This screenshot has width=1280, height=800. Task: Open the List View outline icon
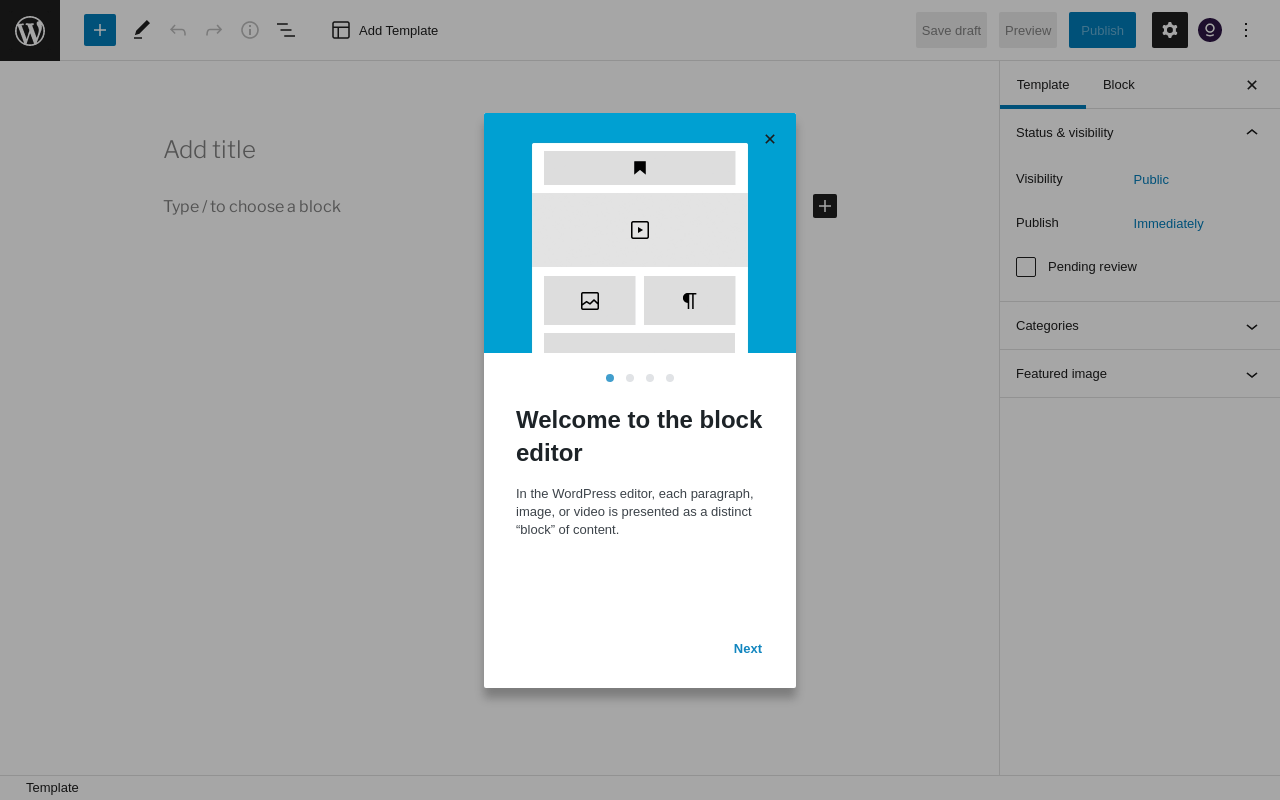click(x=286, y=30)
